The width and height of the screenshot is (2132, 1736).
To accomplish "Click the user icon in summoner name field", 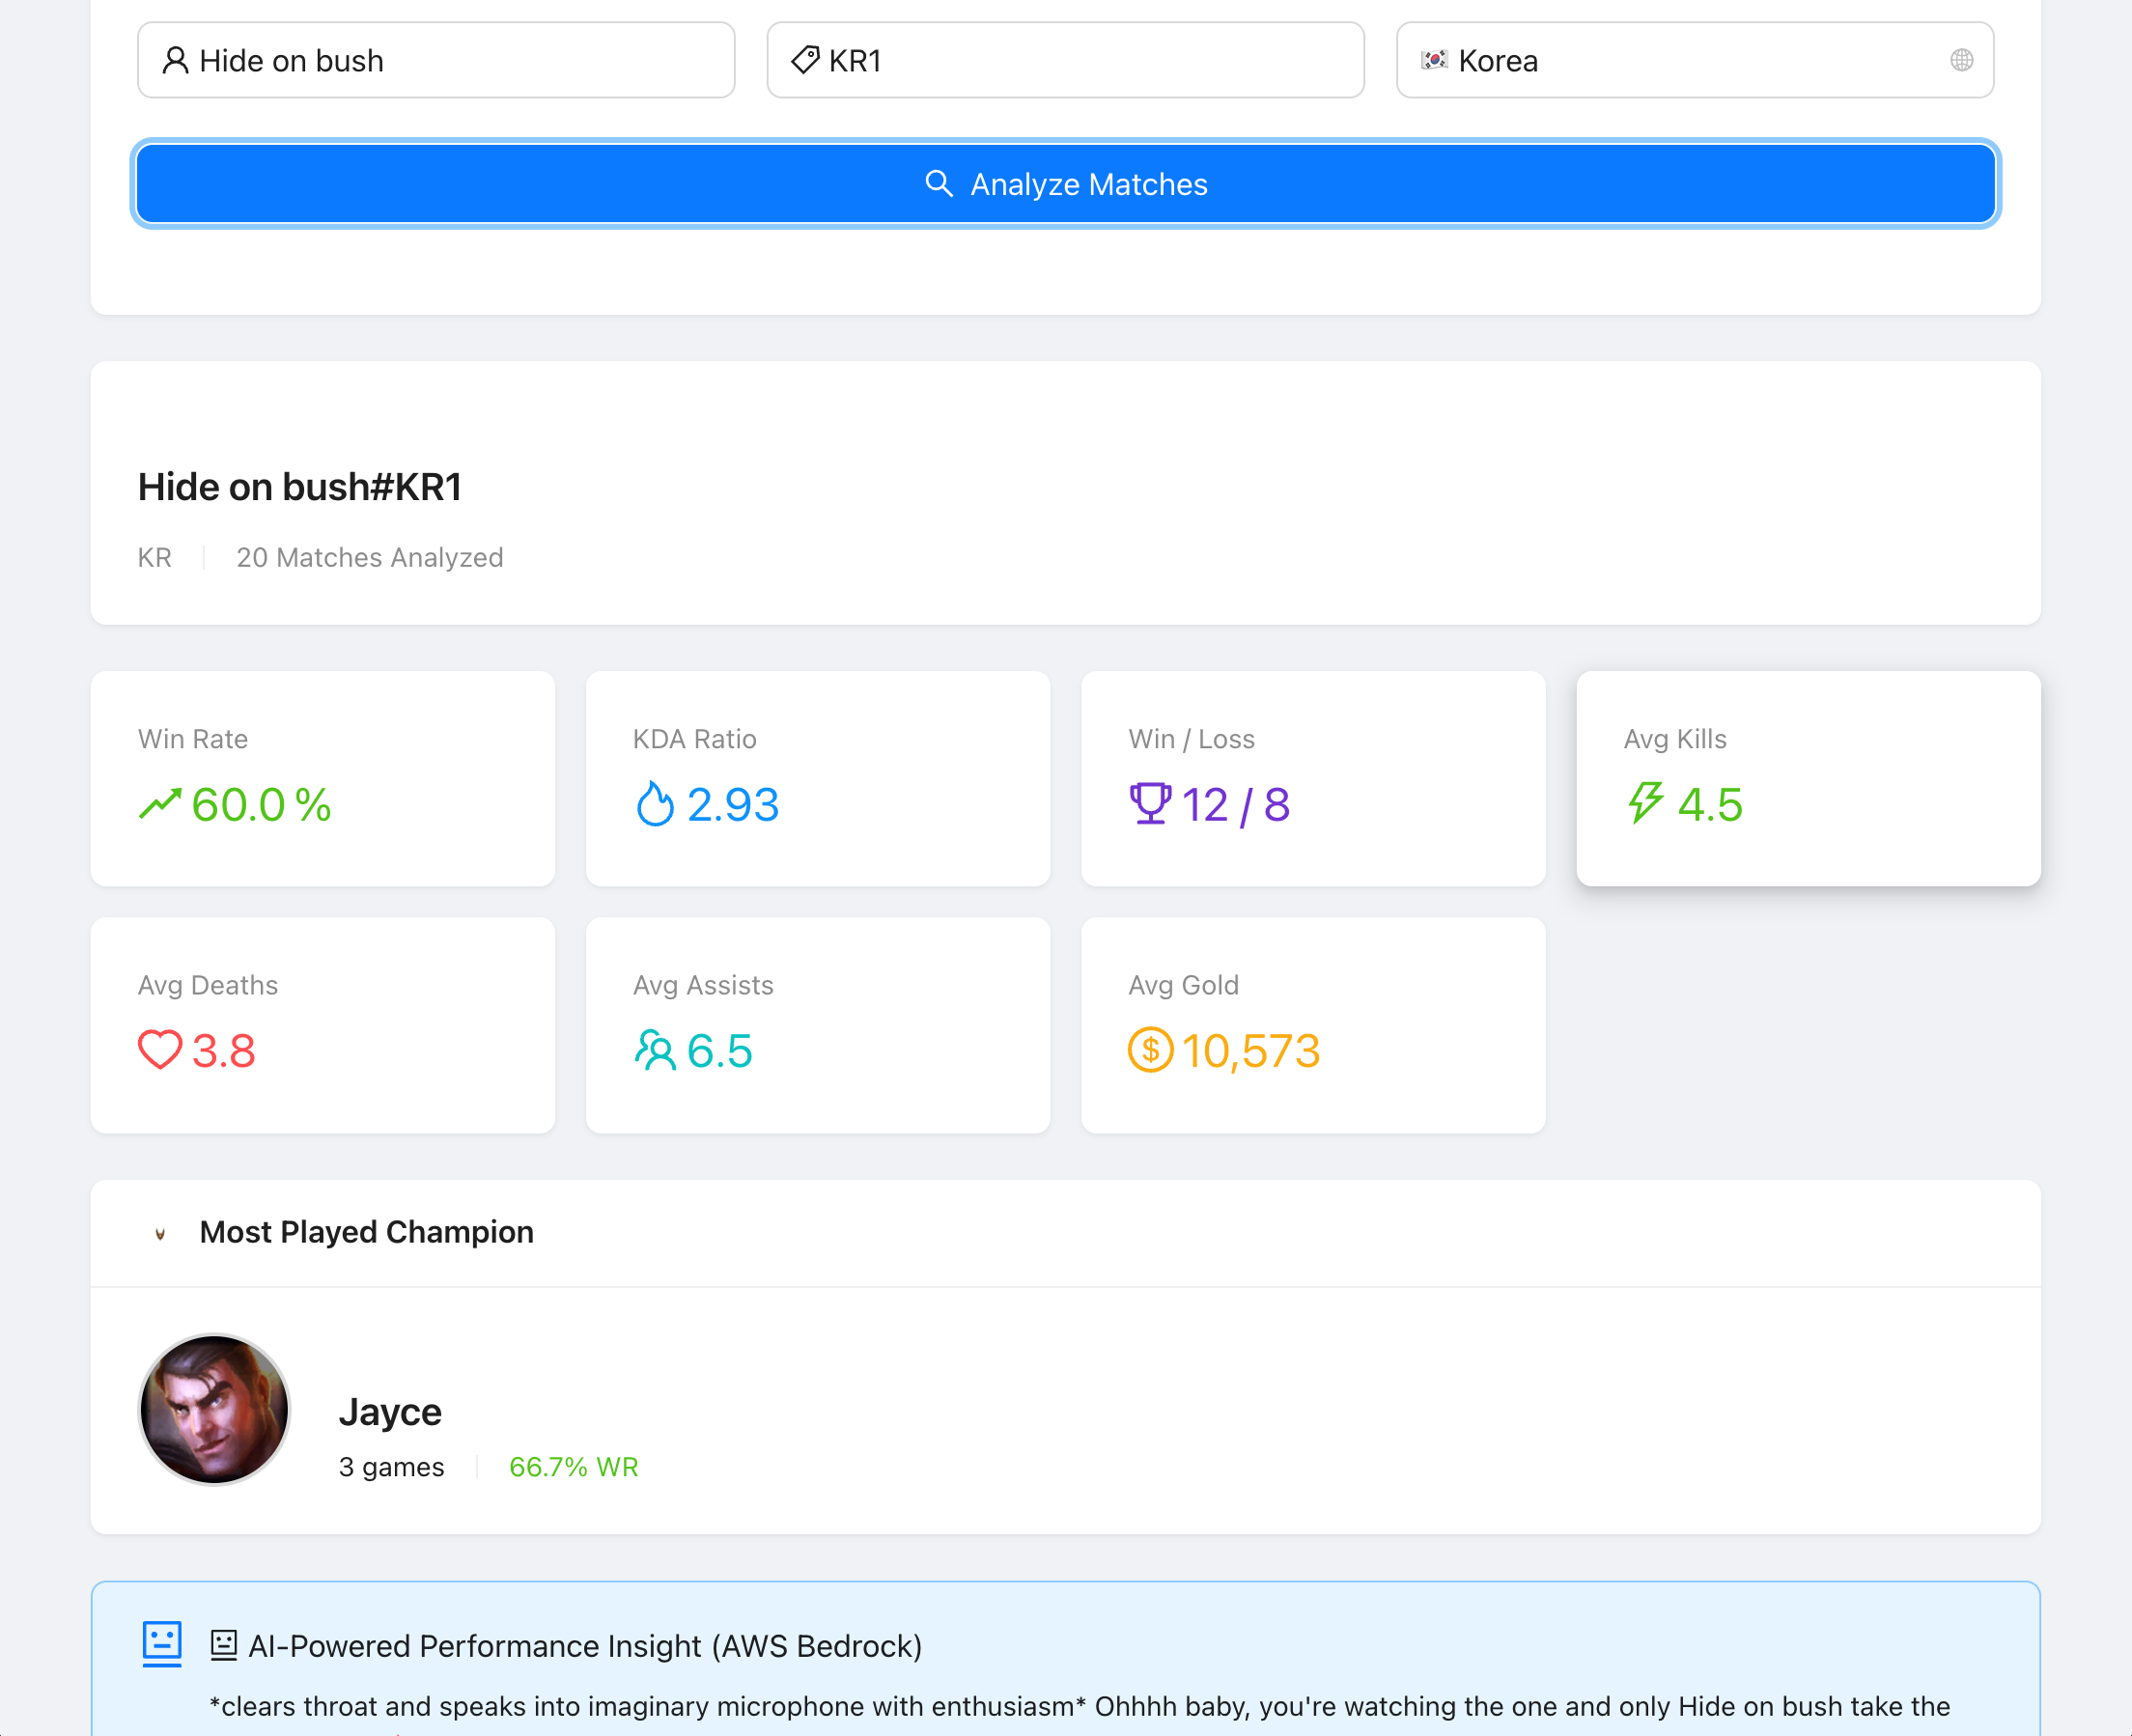I will point(175,60).
